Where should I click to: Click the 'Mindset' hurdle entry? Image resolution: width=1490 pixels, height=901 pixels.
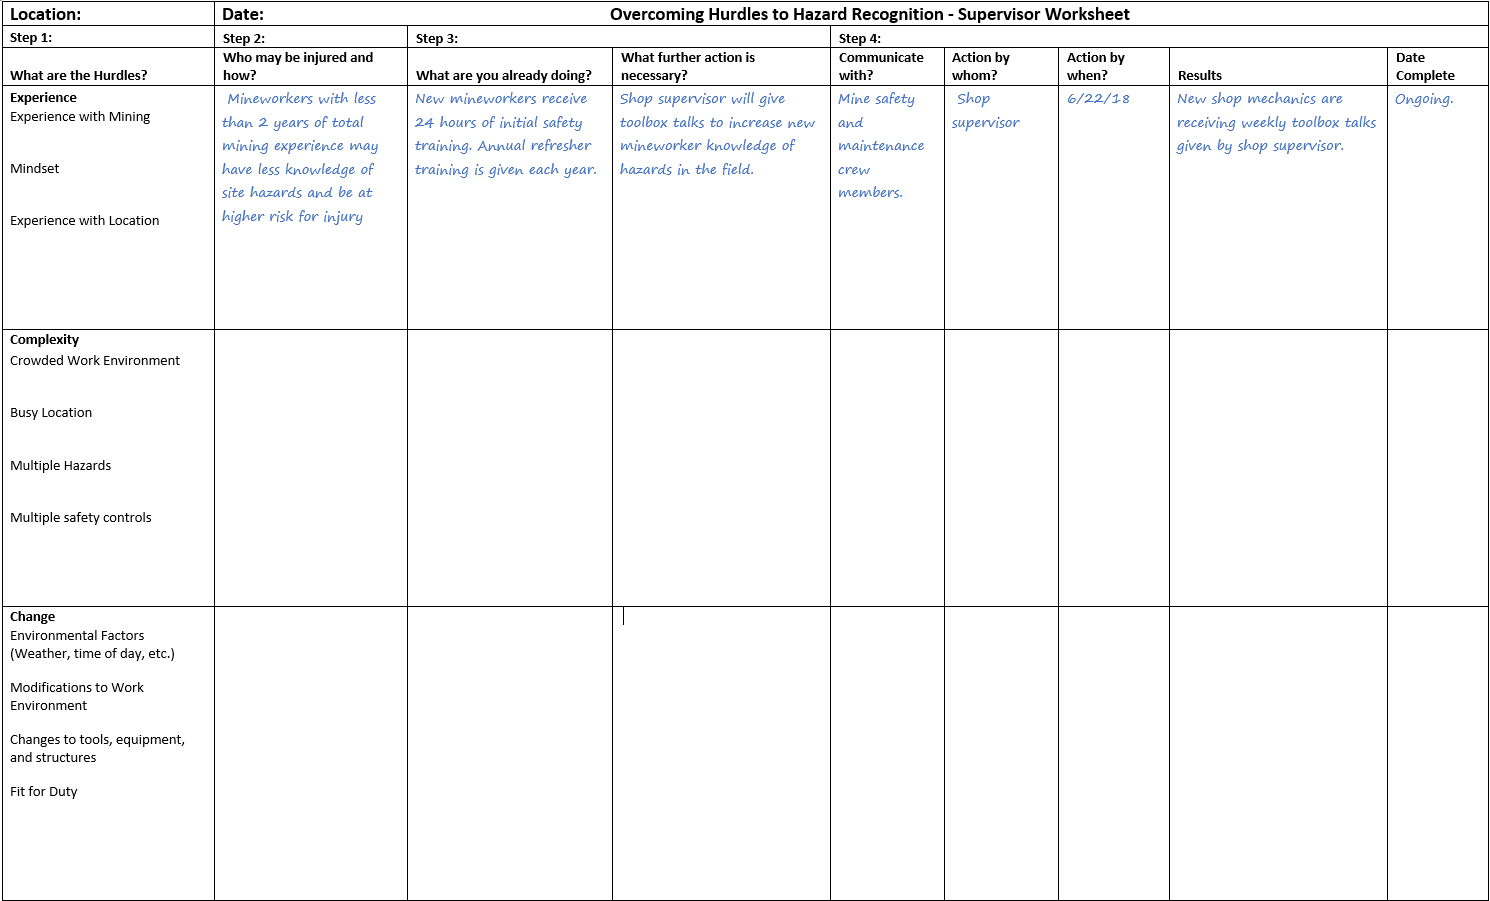point(35,169)
